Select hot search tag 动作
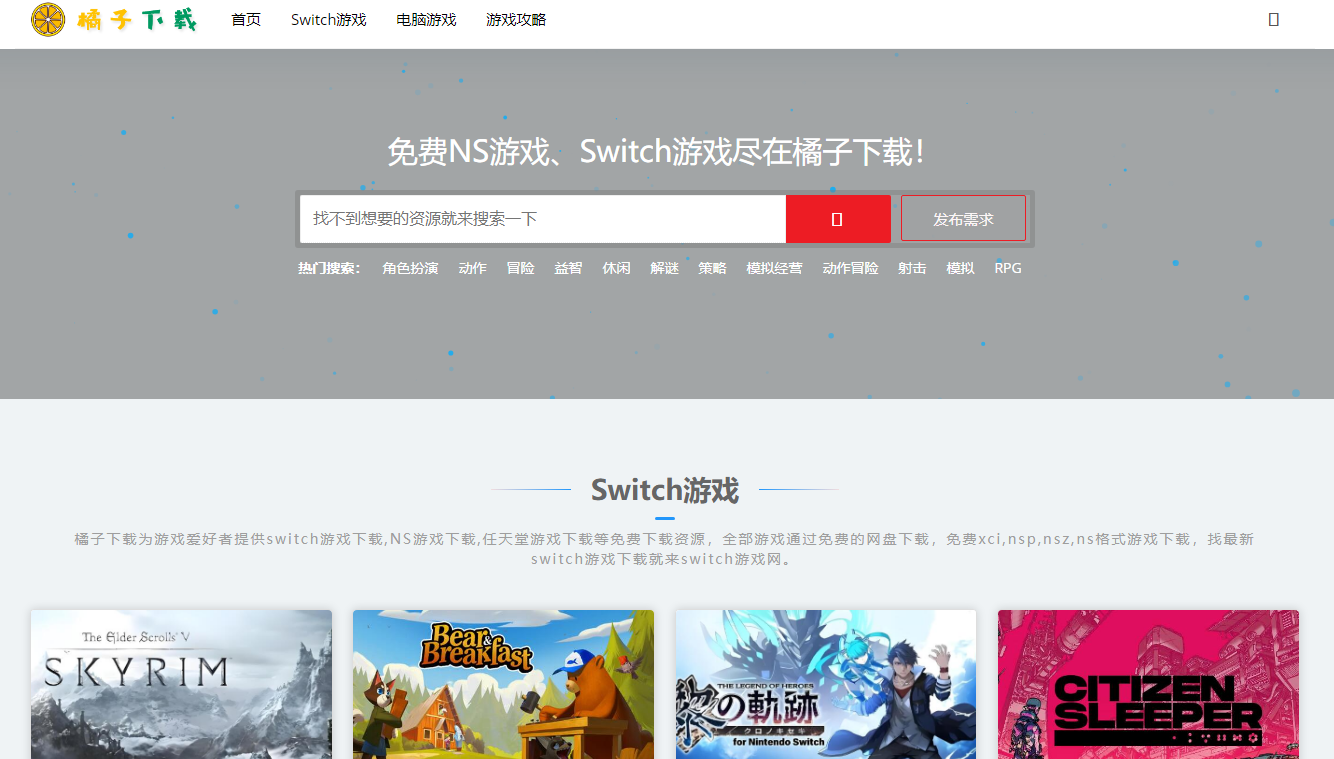 [473, 268]
